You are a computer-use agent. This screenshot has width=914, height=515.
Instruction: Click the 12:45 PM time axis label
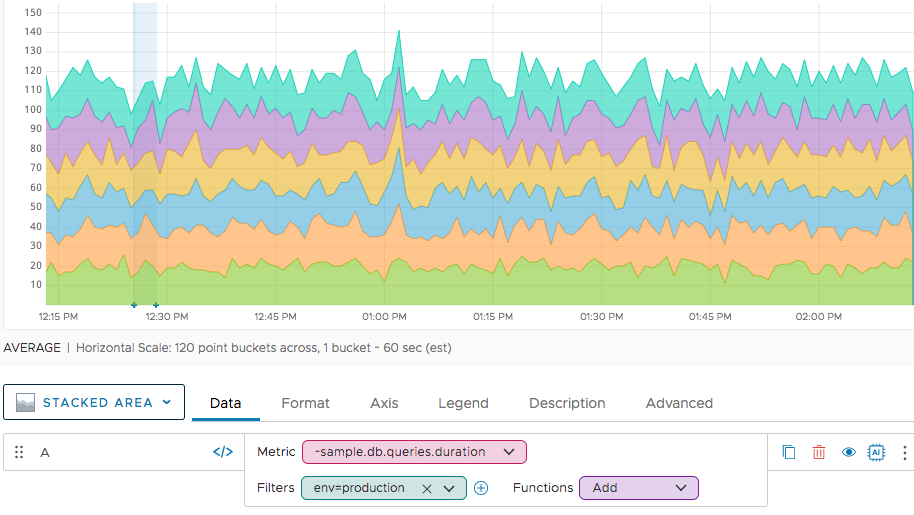pyautogui.click(x=275, y=317)
